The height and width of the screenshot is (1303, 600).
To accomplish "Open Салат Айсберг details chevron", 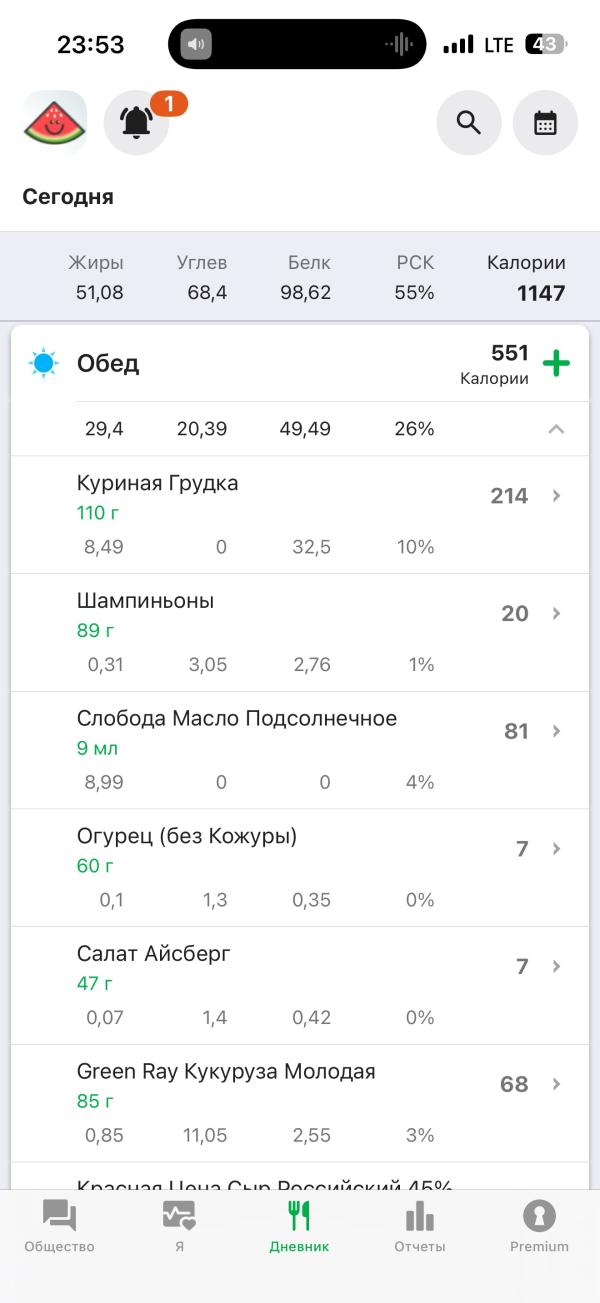I will pyautogui.click(x=557, y=966).
